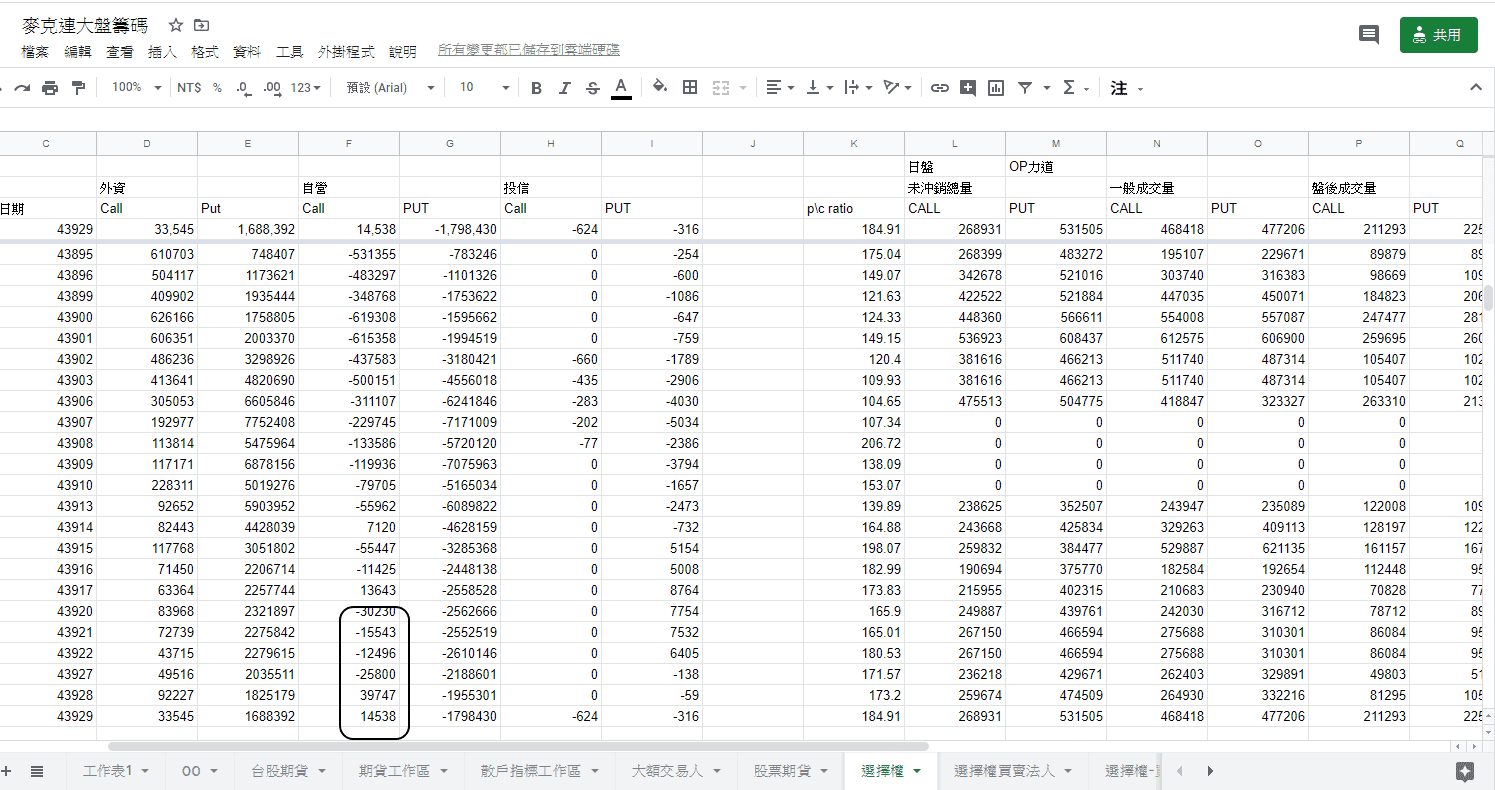Click the green 共用 share button
Viewport: 1495px width, 790px height.
point(1438,35)
